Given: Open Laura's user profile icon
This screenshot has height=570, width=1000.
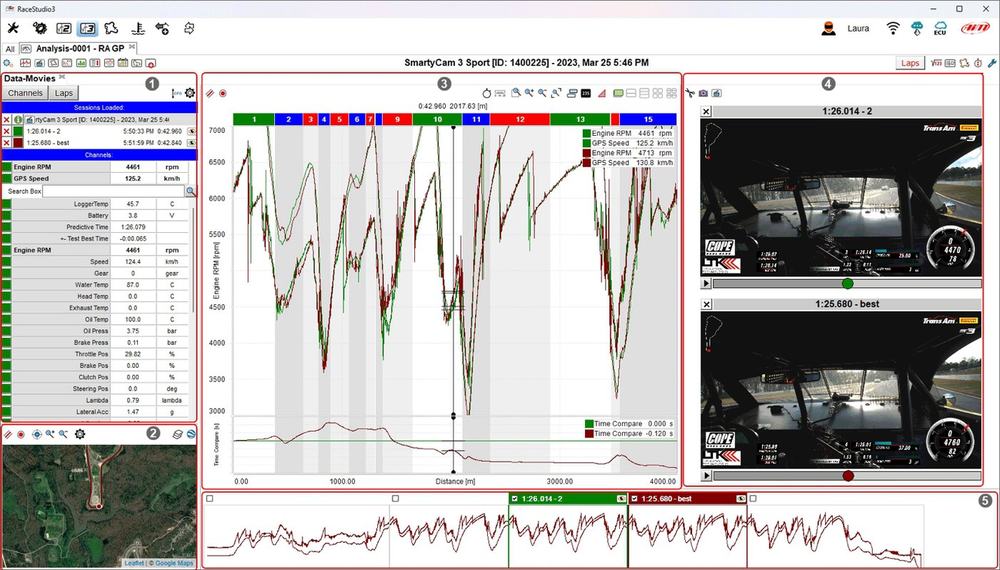Looking at the screenshot, I should [828, 28].
